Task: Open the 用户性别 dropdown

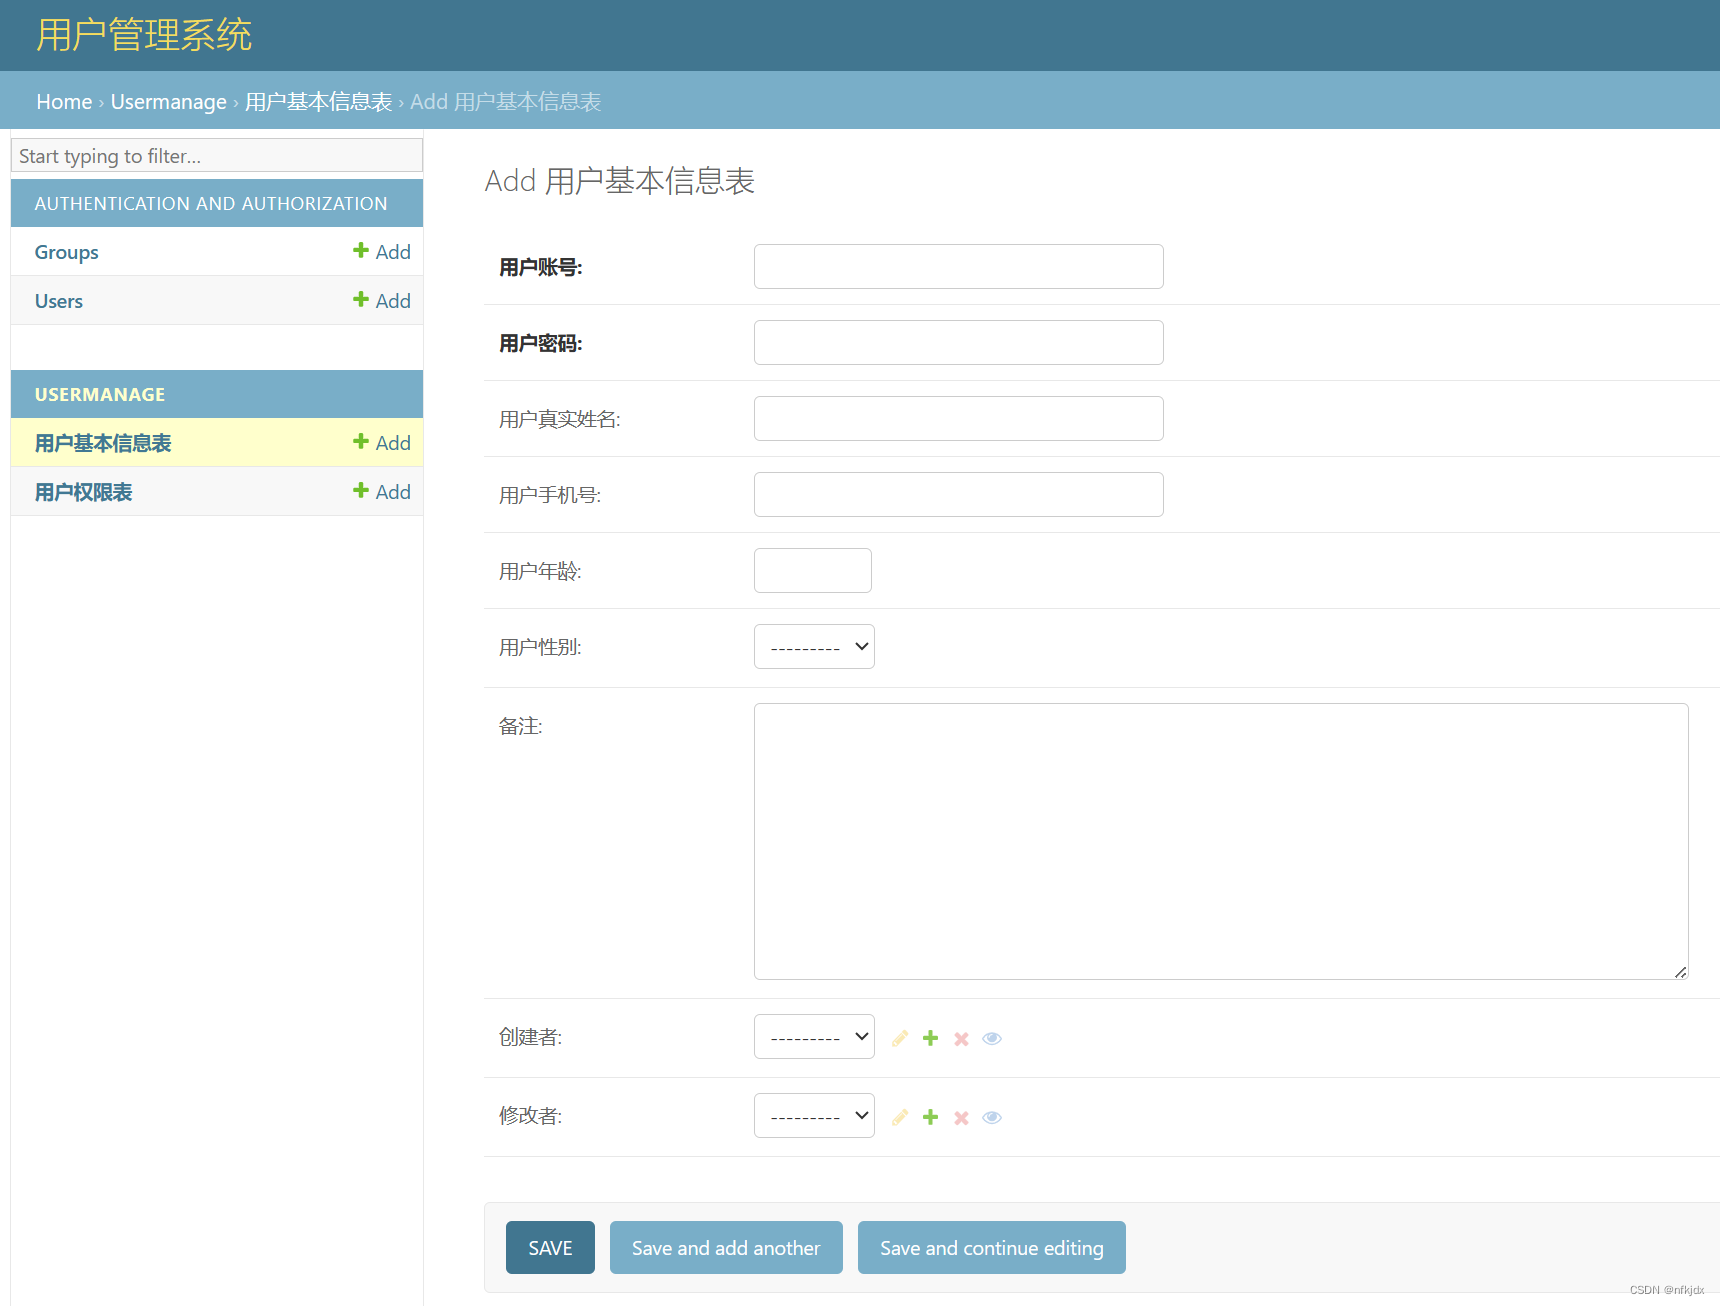Action: click(813, 646)
